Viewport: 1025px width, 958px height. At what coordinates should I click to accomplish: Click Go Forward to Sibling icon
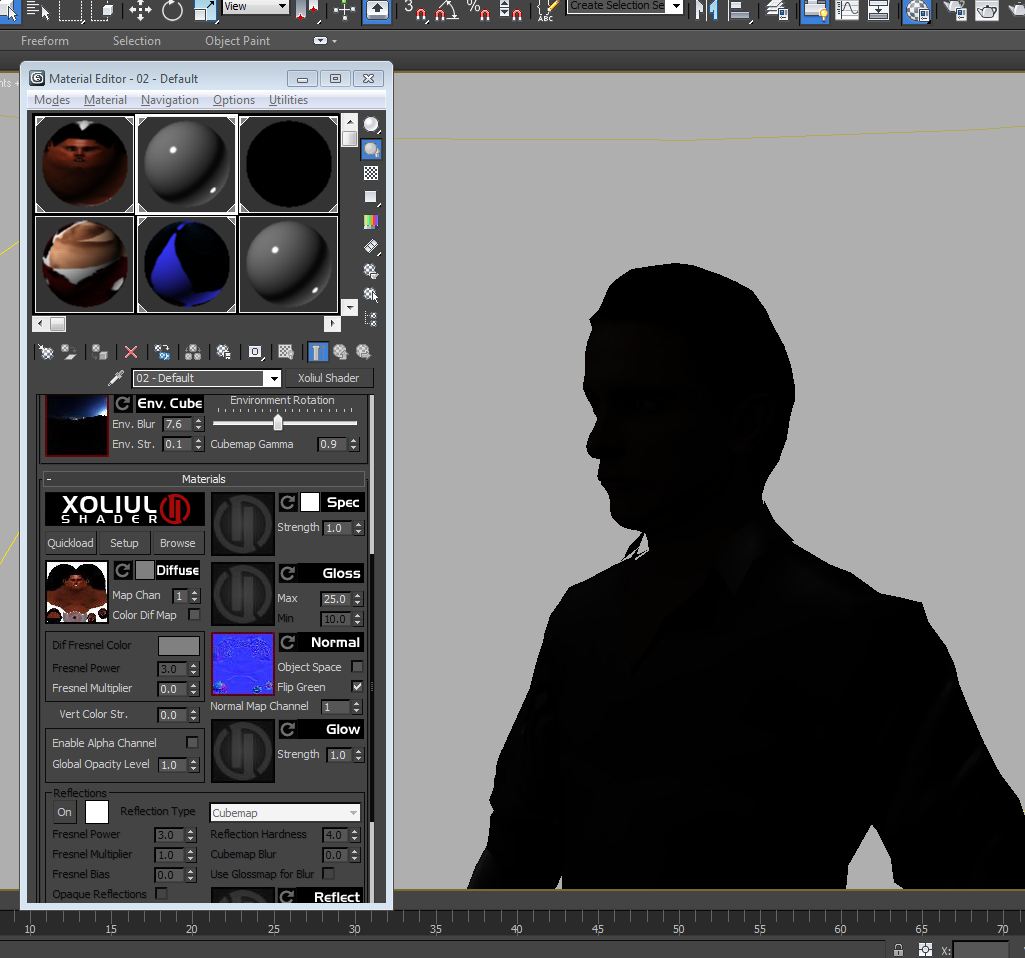tap(363, 352)
